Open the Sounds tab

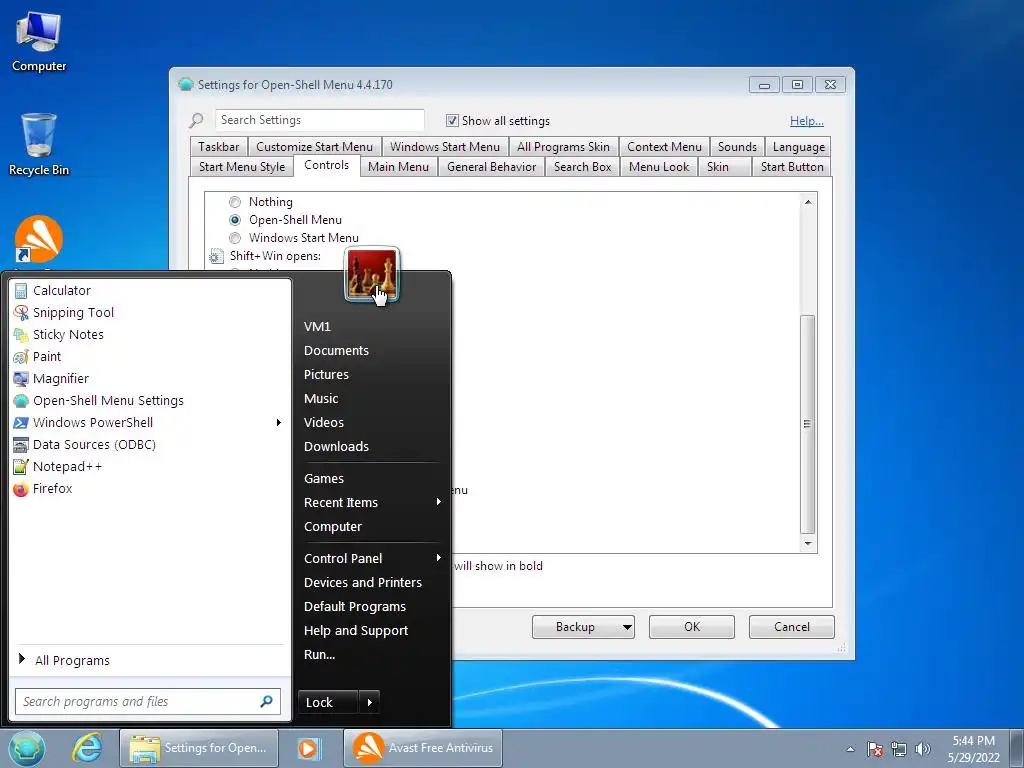point(737,147)
